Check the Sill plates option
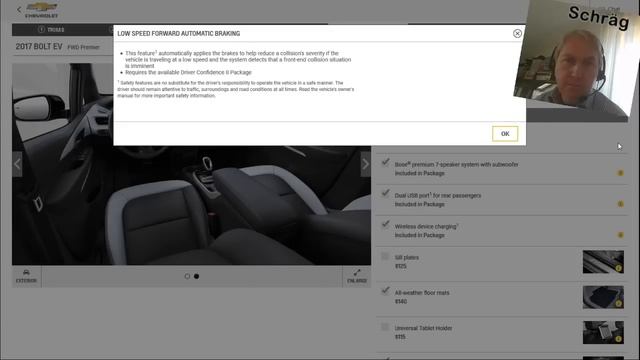This screenshot has height=360, width=640. tap(385, 256)
